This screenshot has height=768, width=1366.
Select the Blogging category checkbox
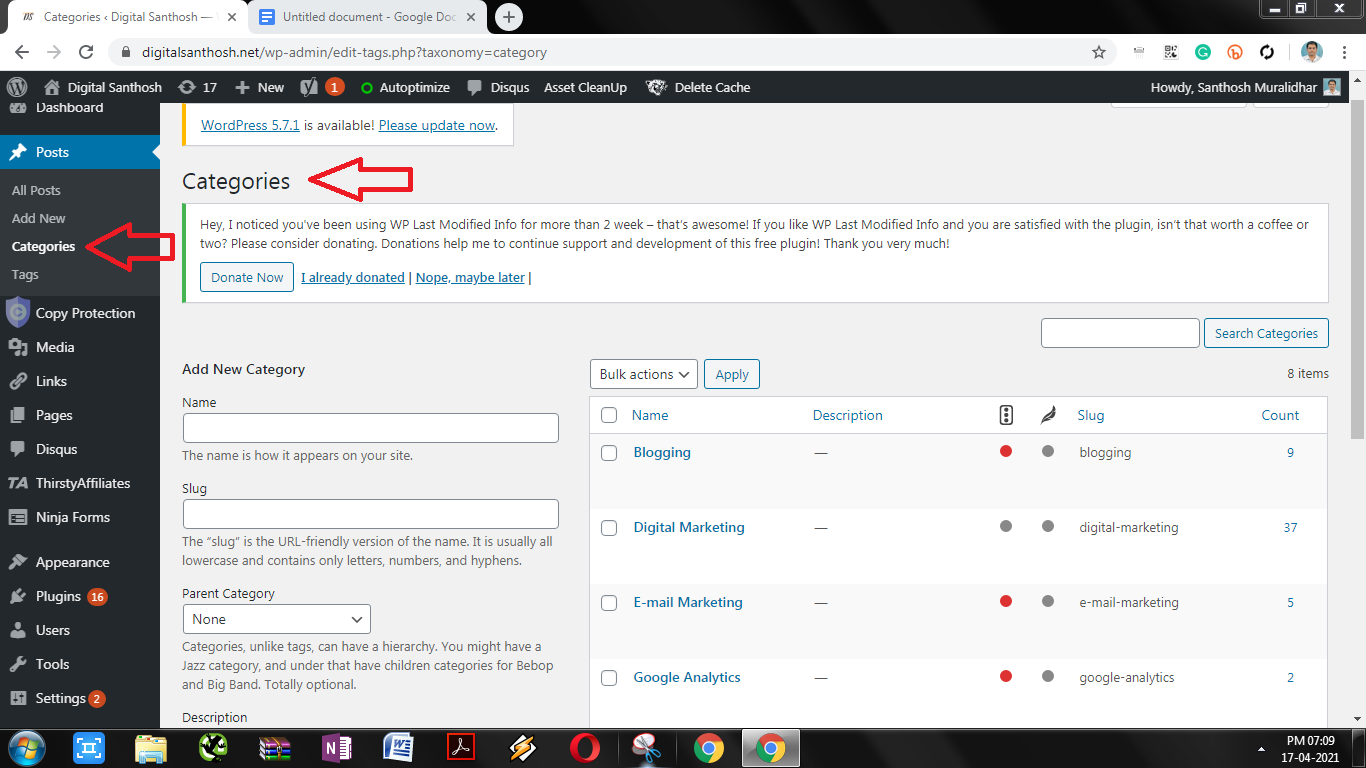coord(609,453)
